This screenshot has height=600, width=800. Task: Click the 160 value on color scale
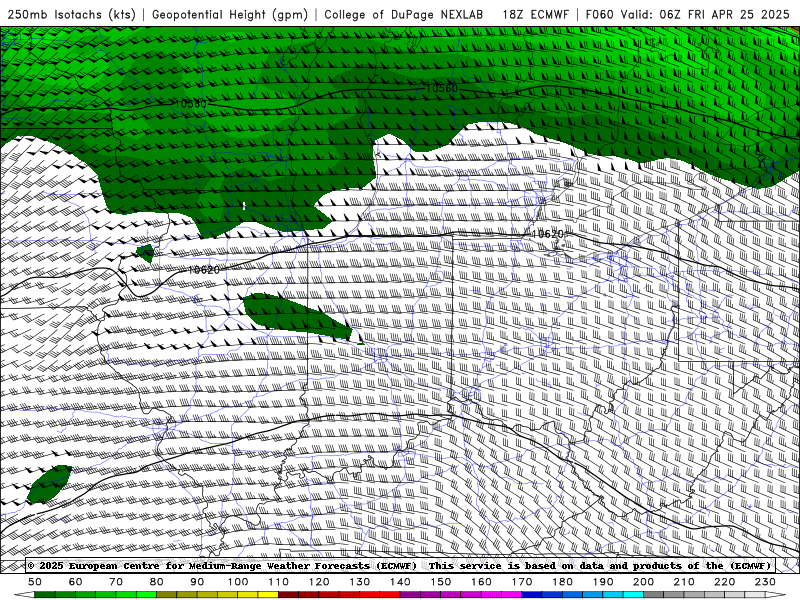481,582
